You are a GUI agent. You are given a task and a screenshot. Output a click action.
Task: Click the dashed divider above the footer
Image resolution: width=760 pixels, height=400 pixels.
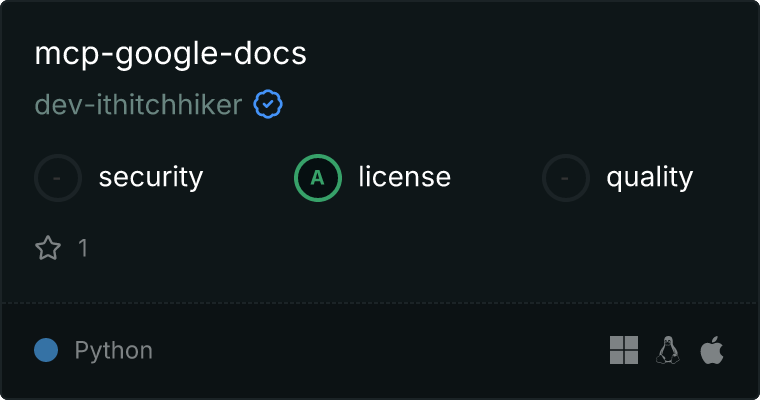pos(380,303)
